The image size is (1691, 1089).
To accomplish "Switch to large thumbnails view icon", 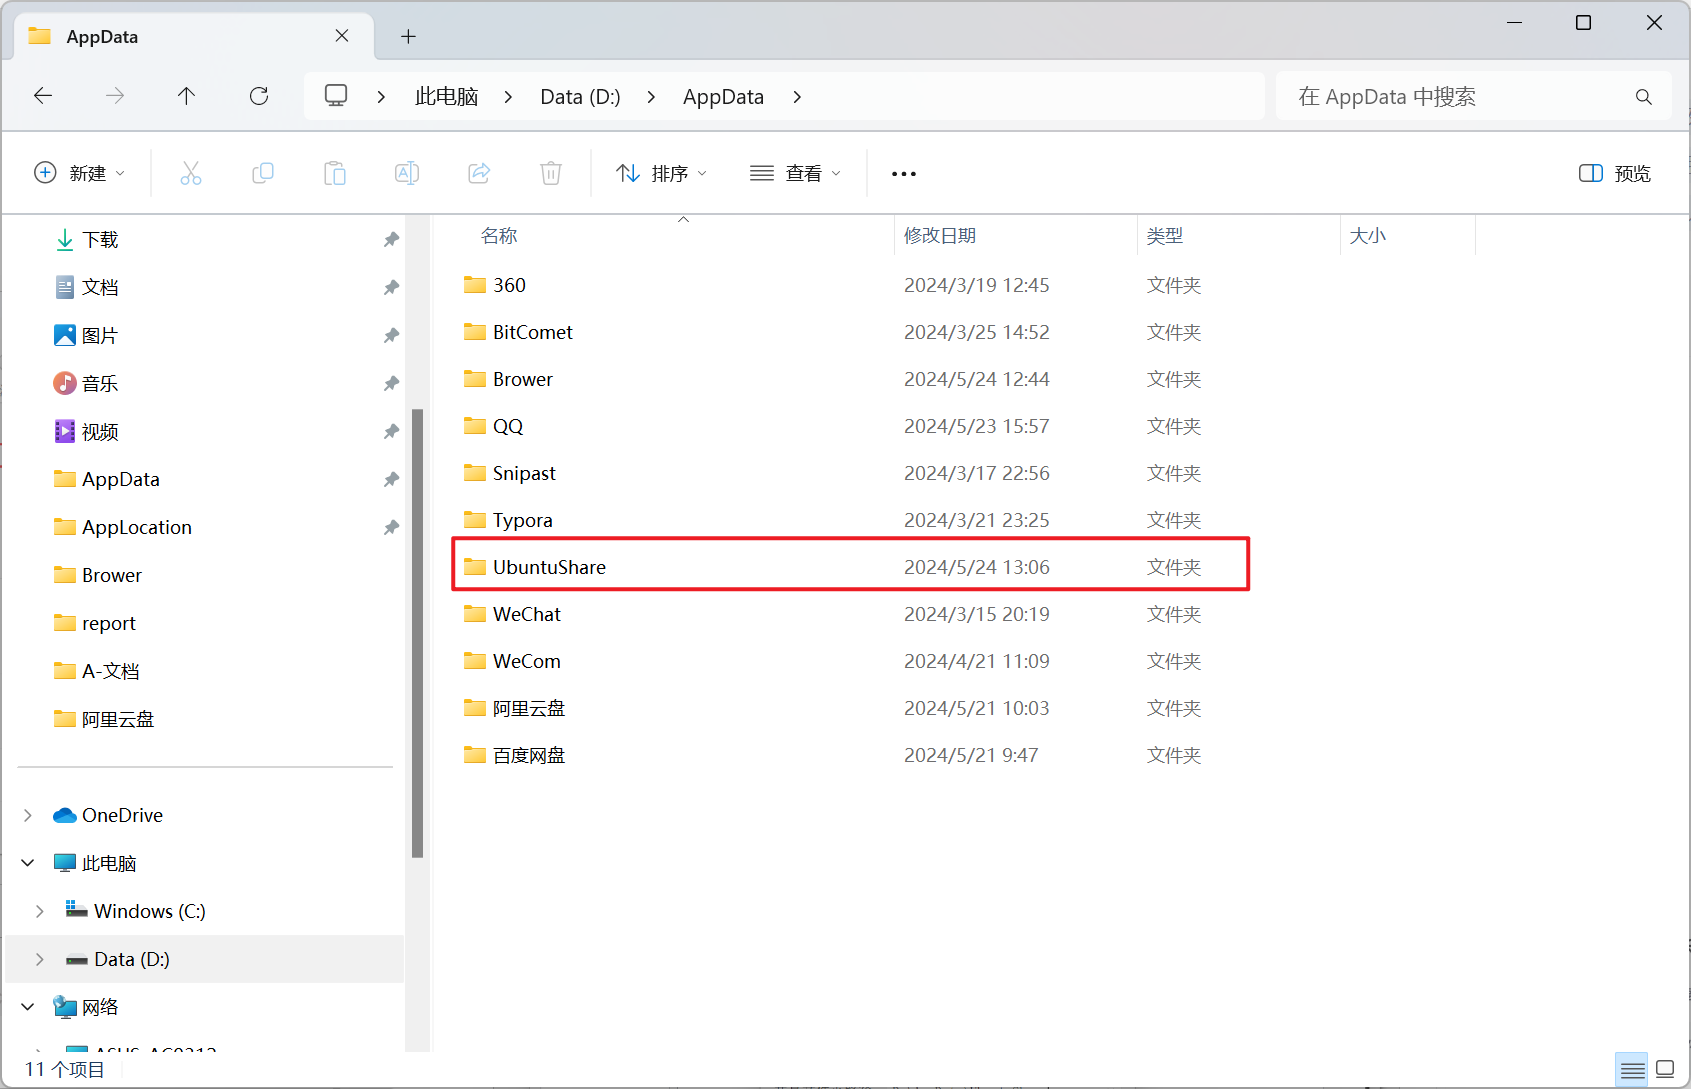I will point(1665,1069).
